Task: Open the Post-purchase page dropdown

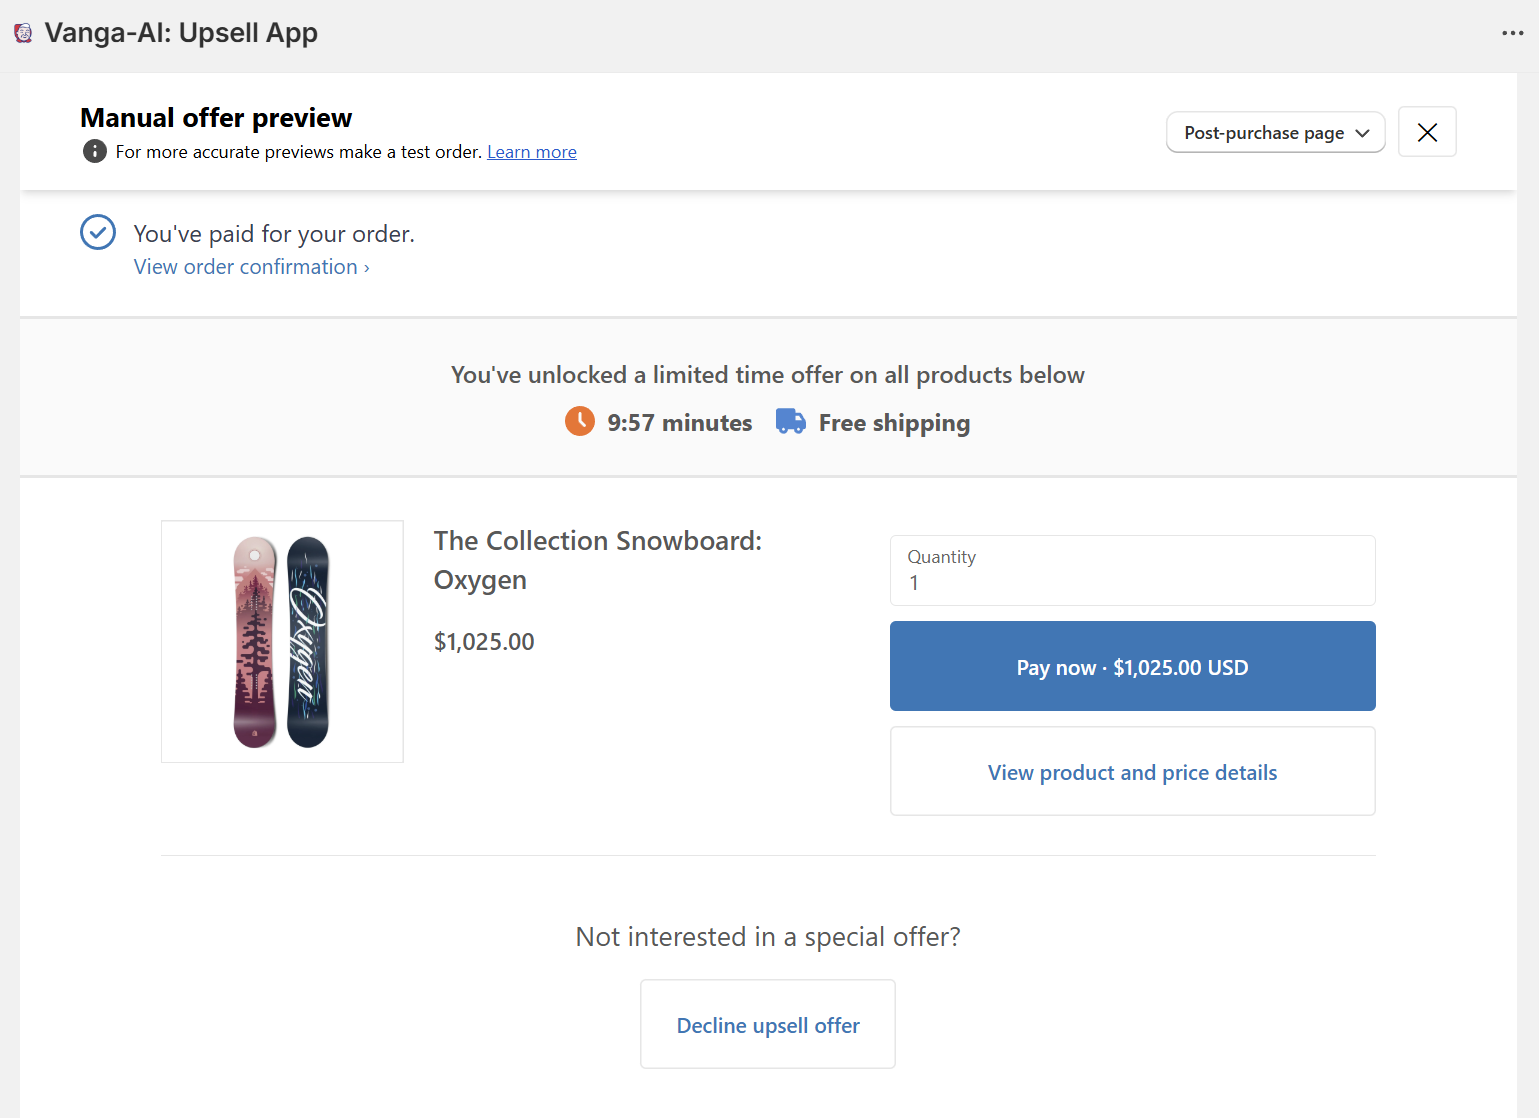Action: pos(1275,132)
